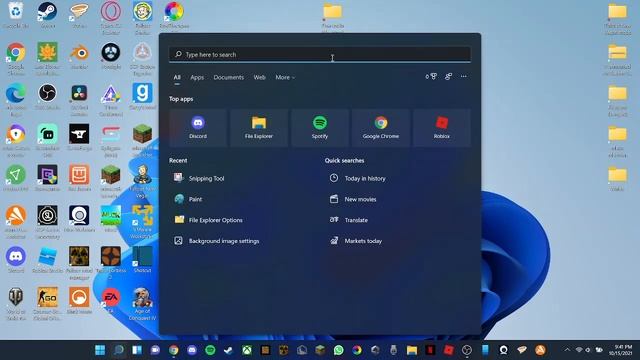Click the Wi-Fi network tray icon
640x360 pixels.
point(579,350)
